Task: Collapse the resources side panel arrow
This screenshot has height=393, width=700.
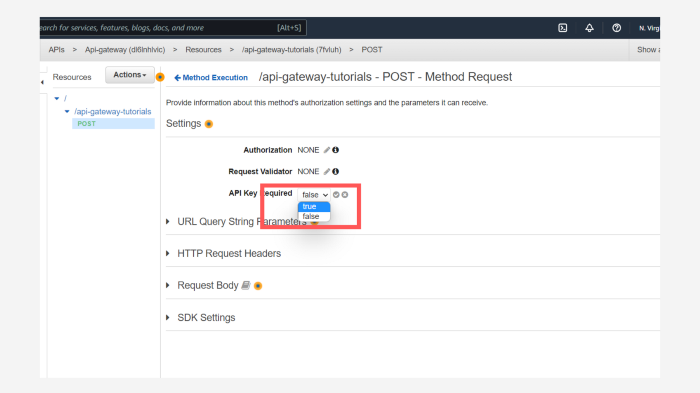Action: pos(42,82)
